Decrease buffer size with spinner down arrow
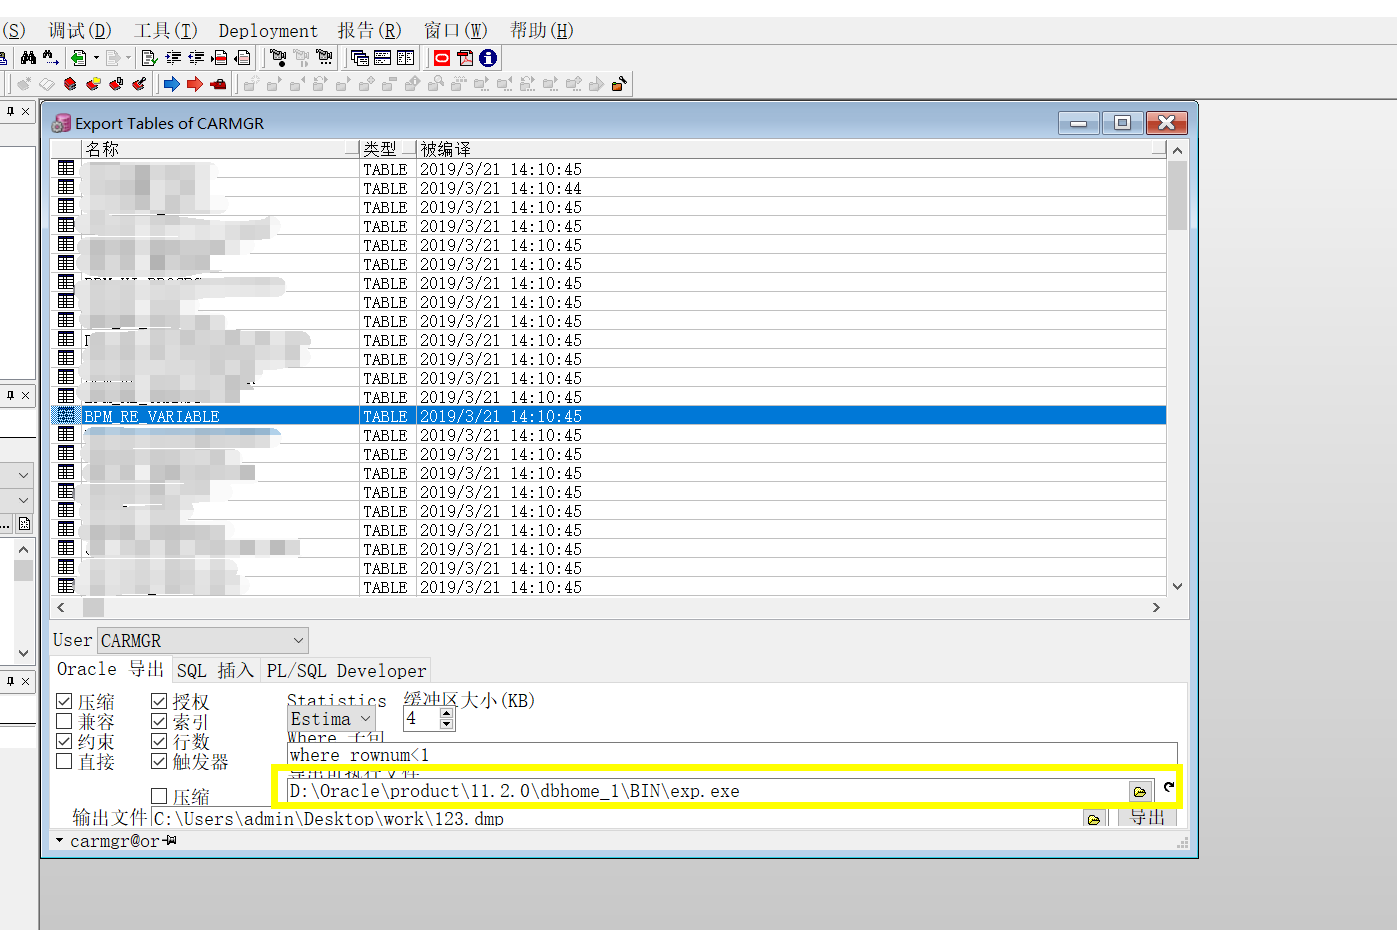1397x930 pixels. (x=446, y=724)
